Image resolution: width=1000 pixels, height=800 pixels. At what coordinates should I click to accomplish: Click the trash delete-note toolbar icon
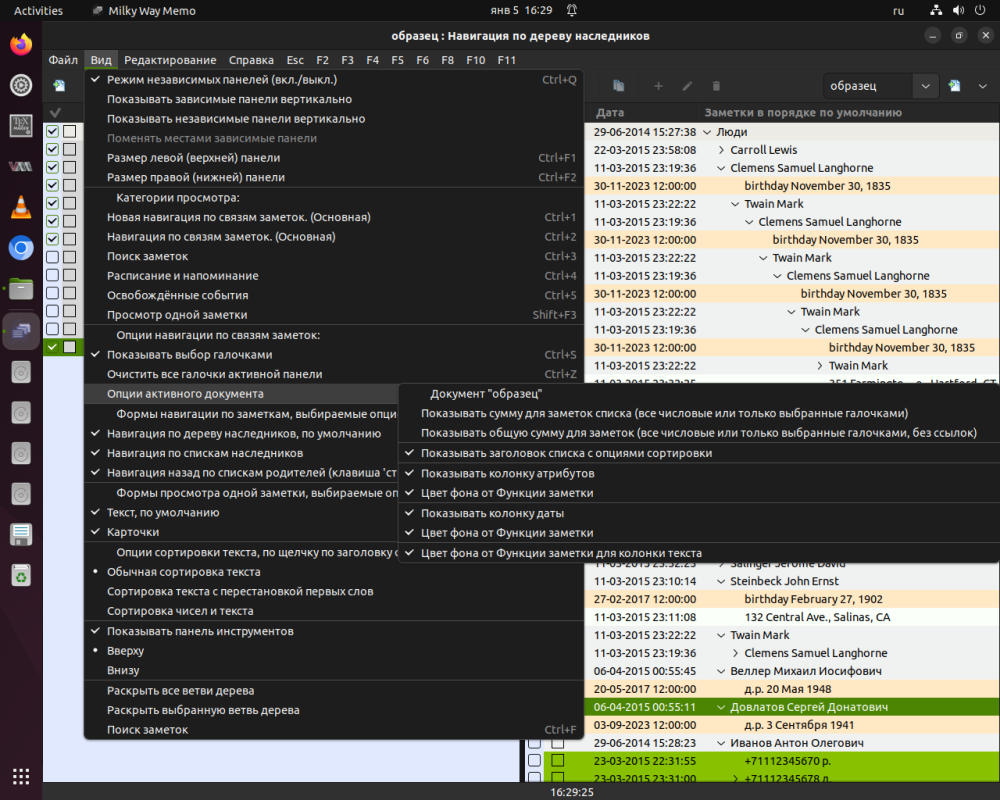pos(716,86)
